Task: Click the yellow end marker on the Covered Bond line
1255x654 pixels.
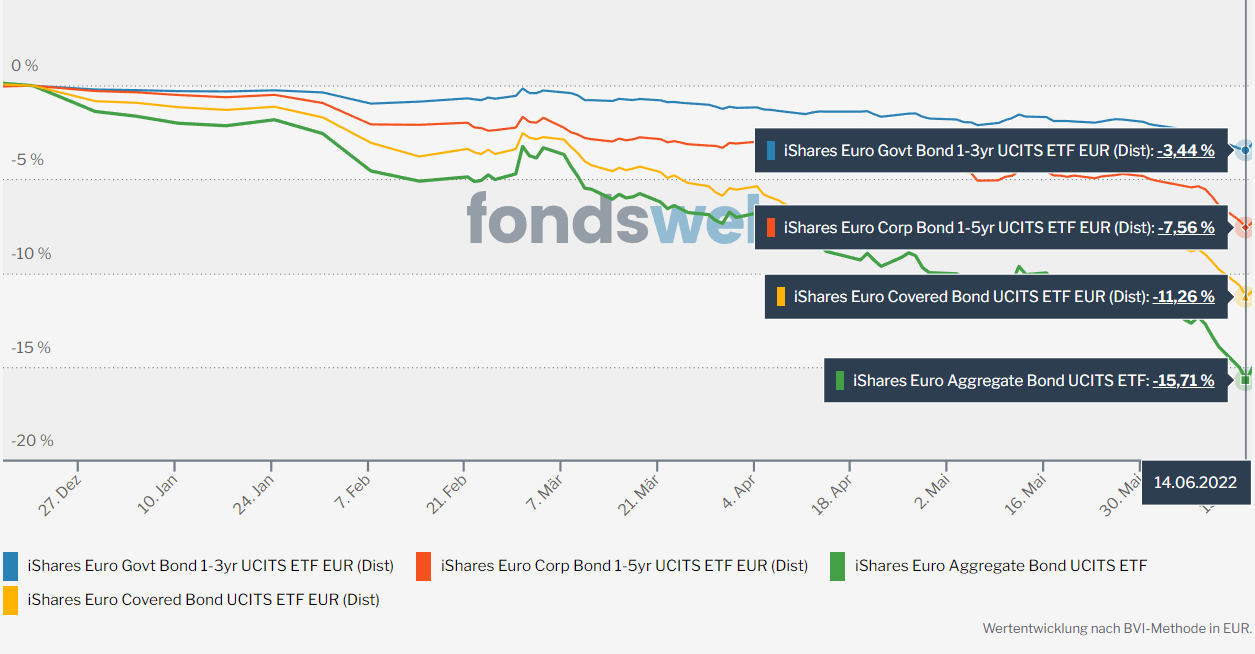Action: [x=1245, y=296]
